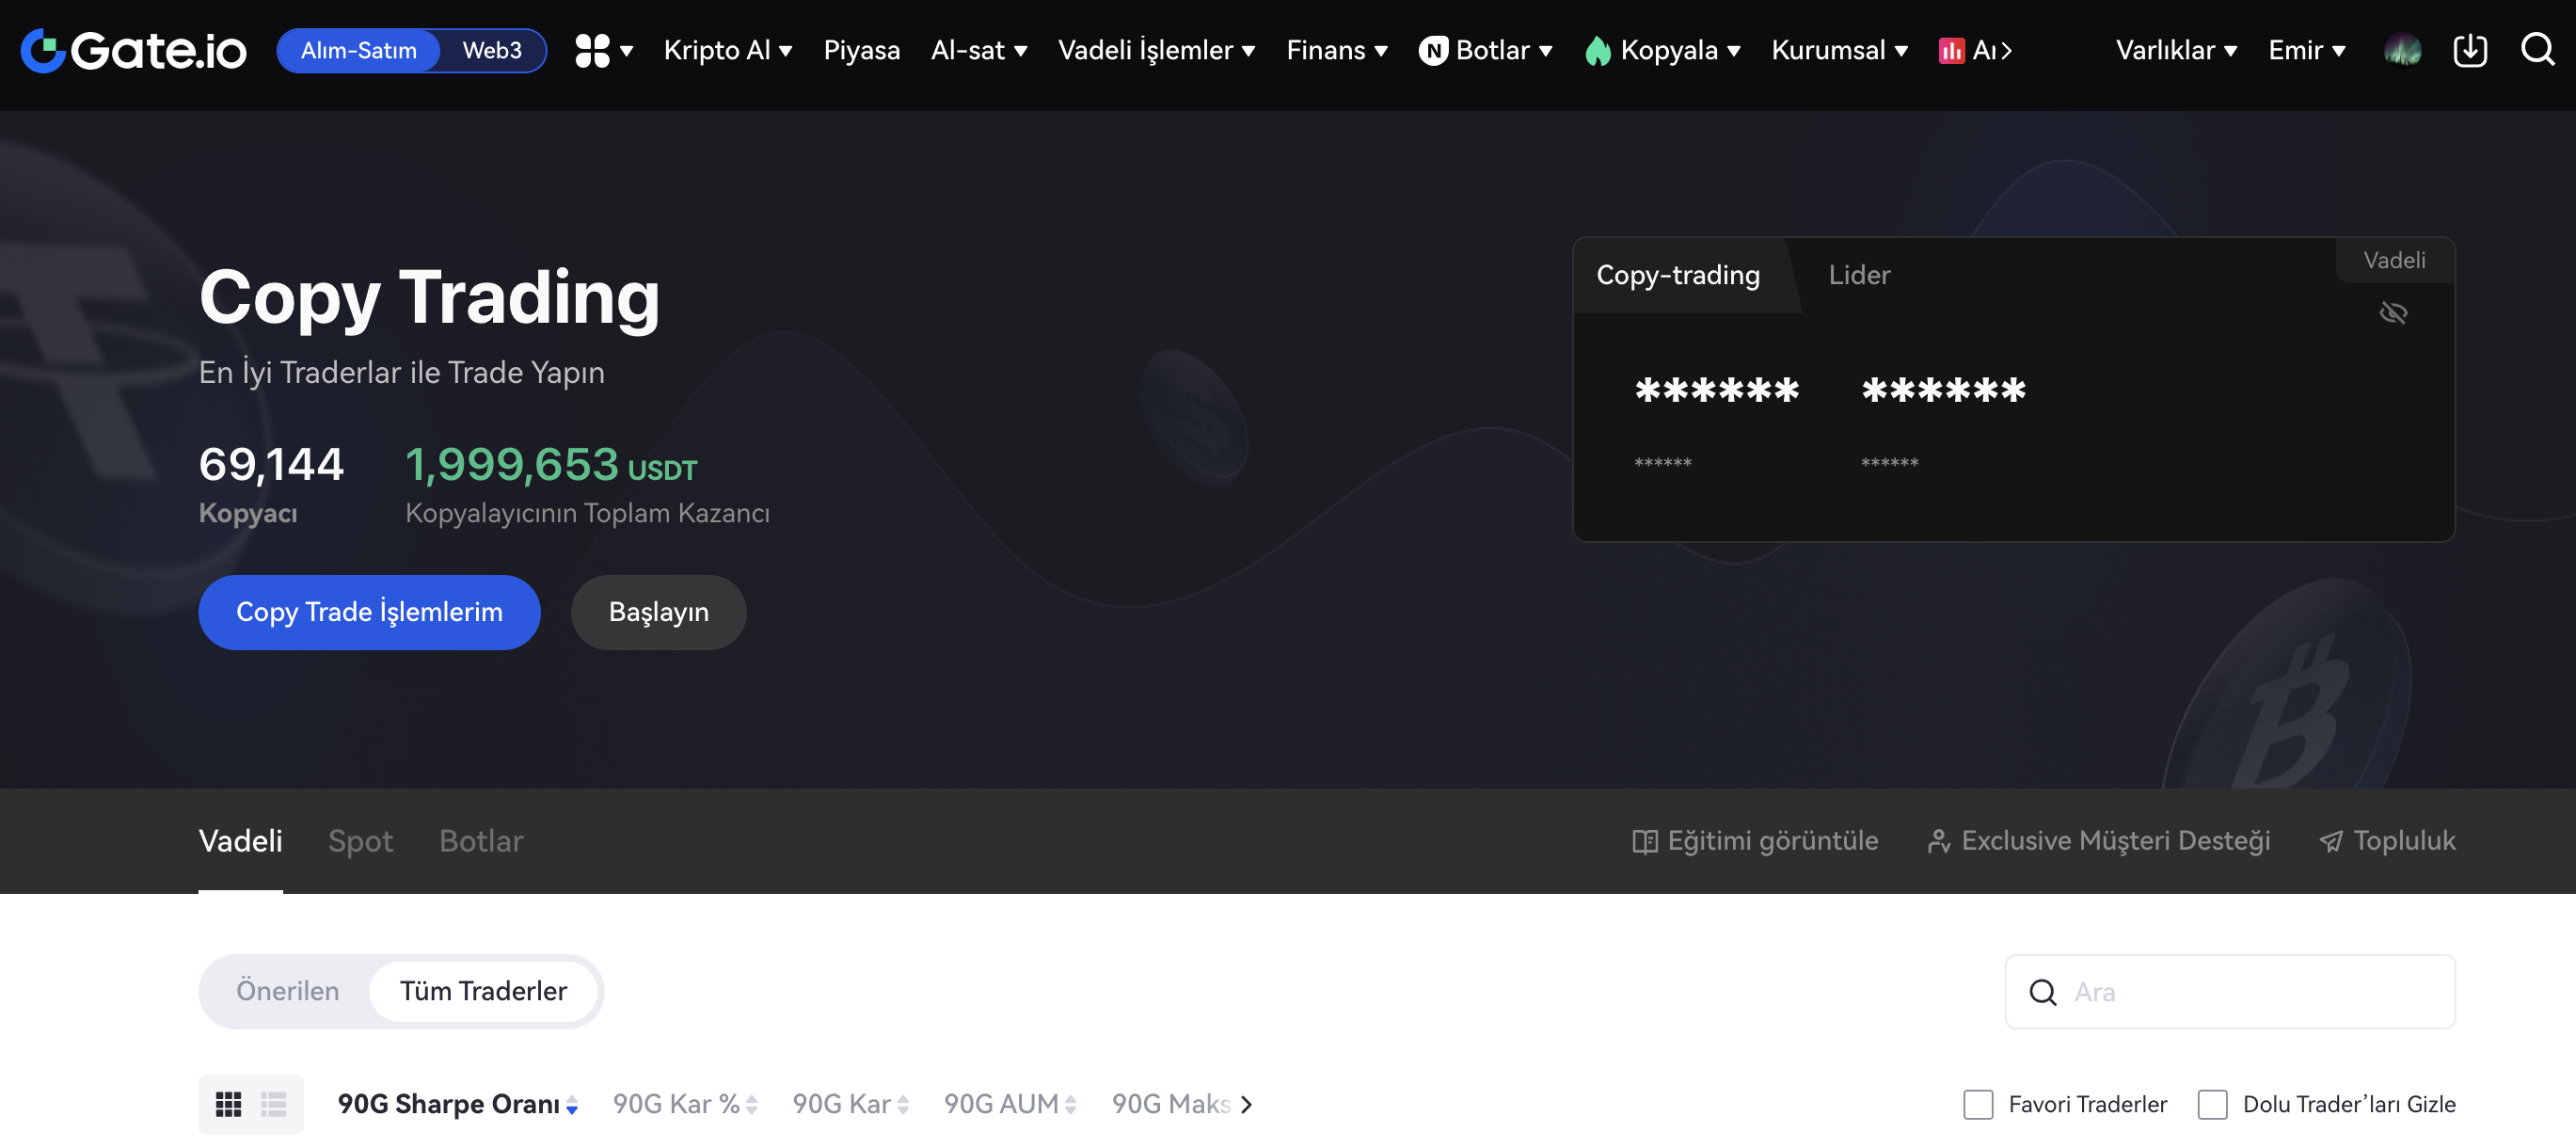
Task: Expand the Varlıklar dropdown menu
Action: [2176, 50]
